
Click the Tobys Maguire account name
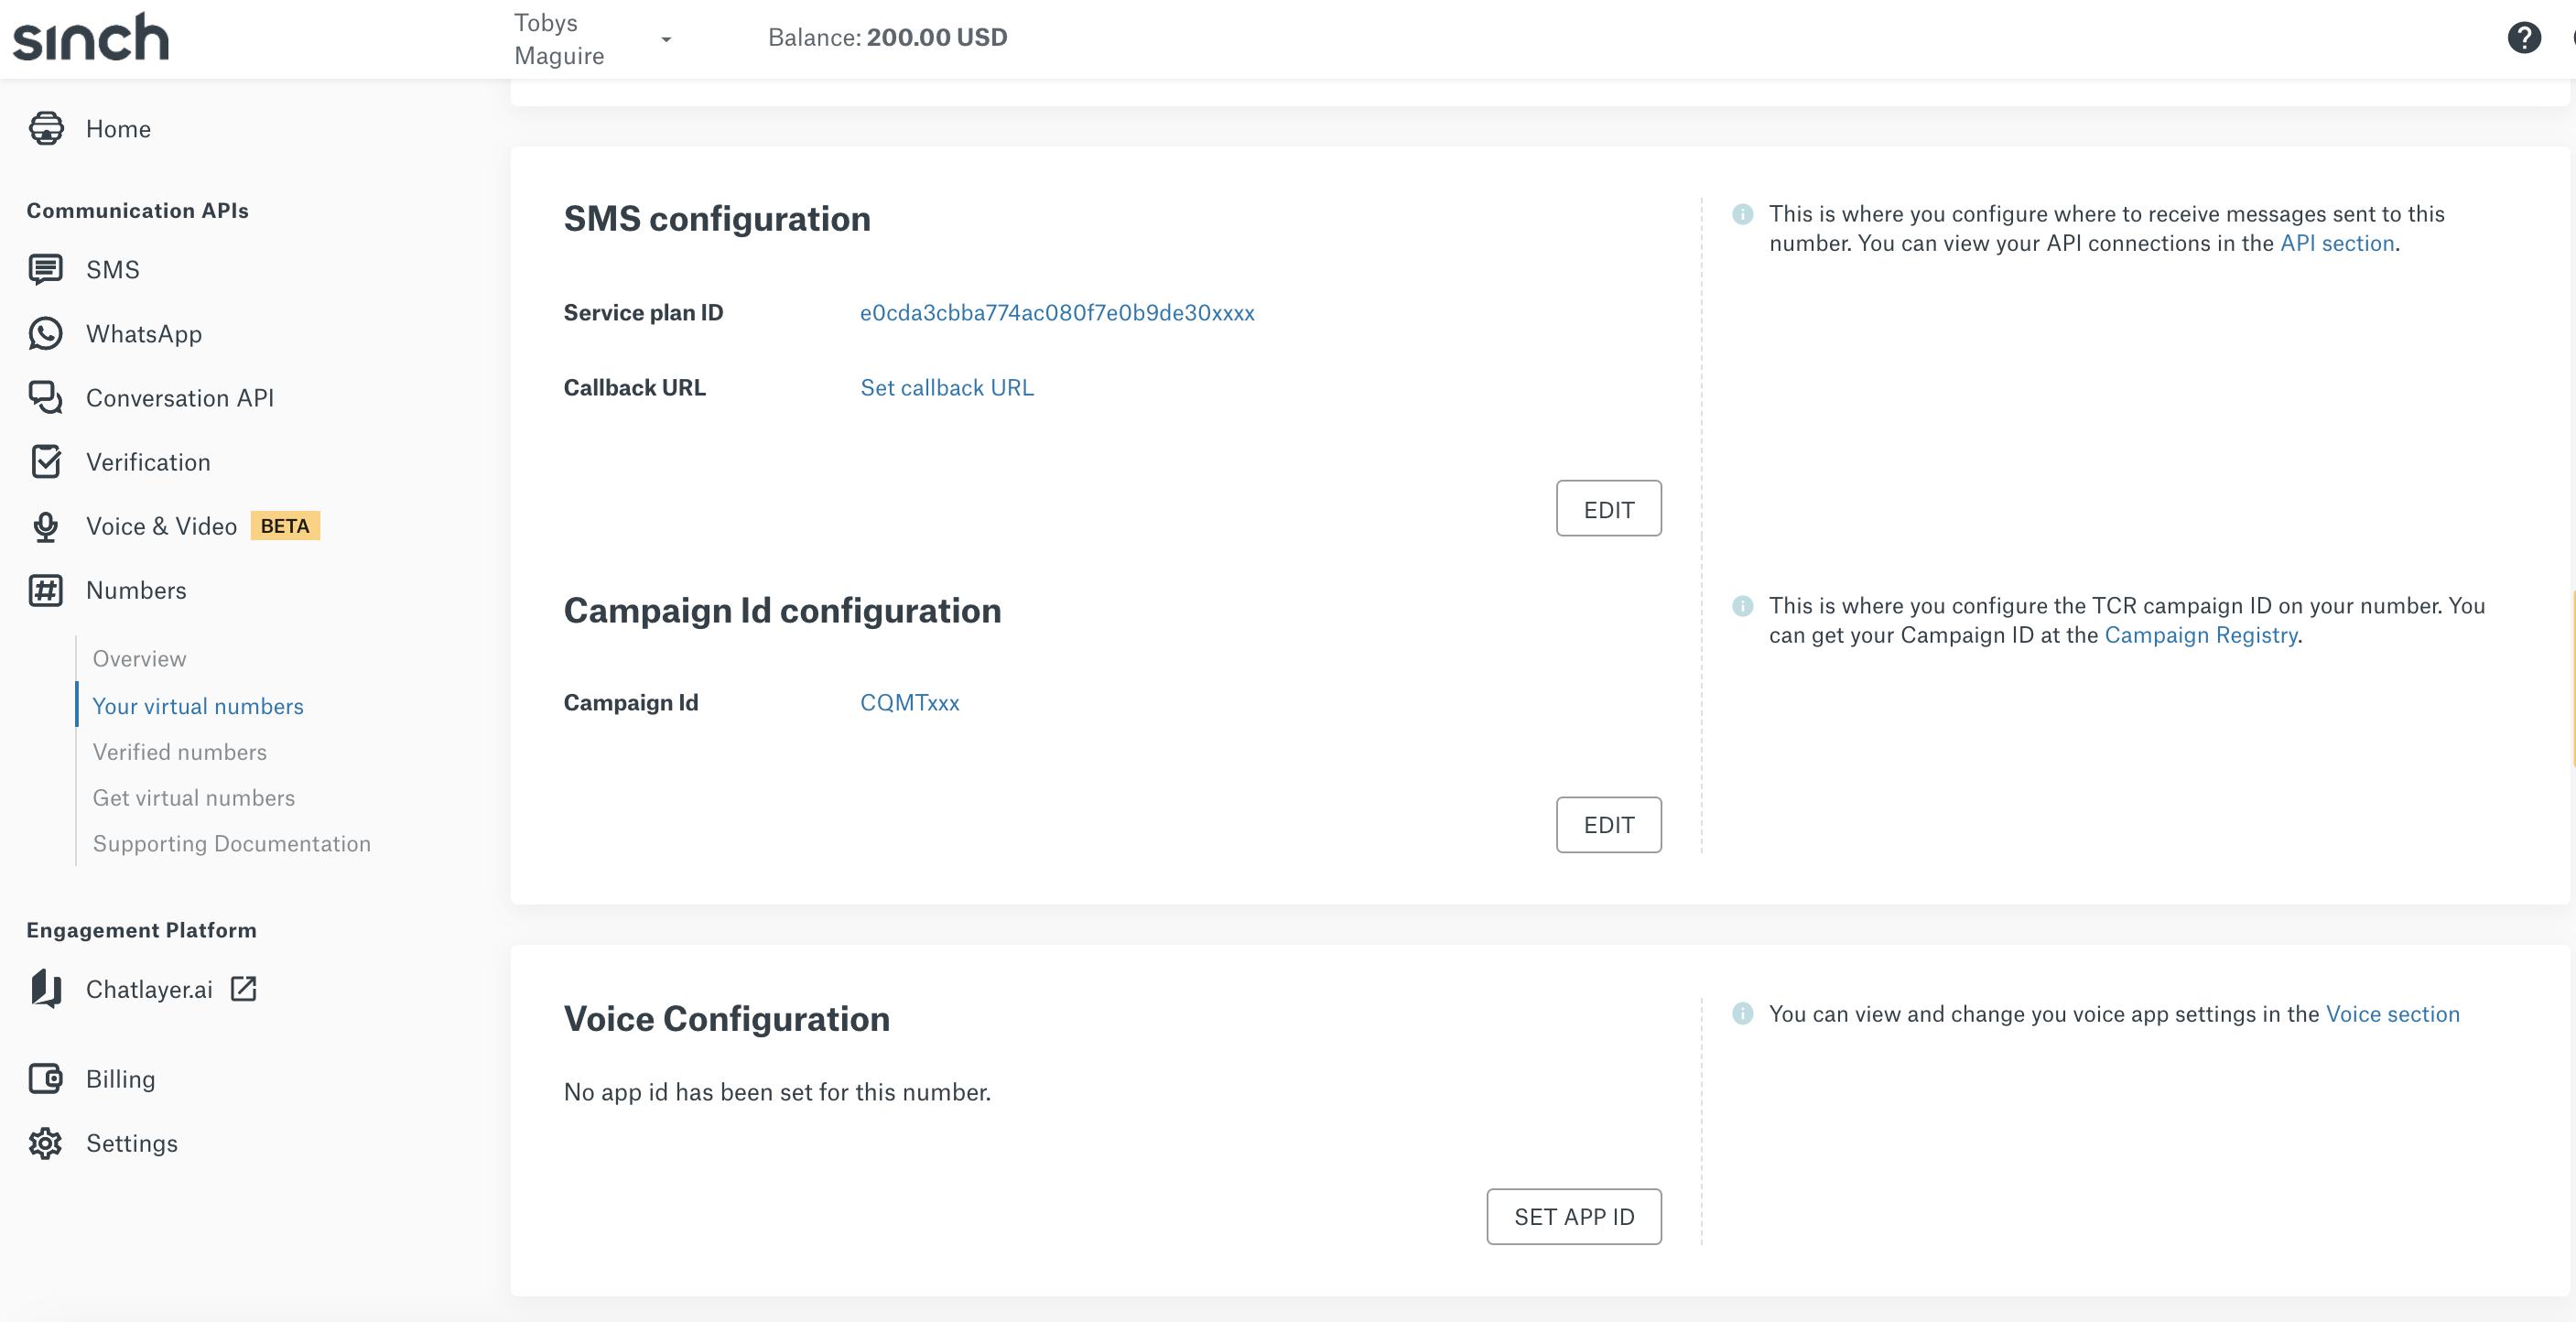click(559, 39)
